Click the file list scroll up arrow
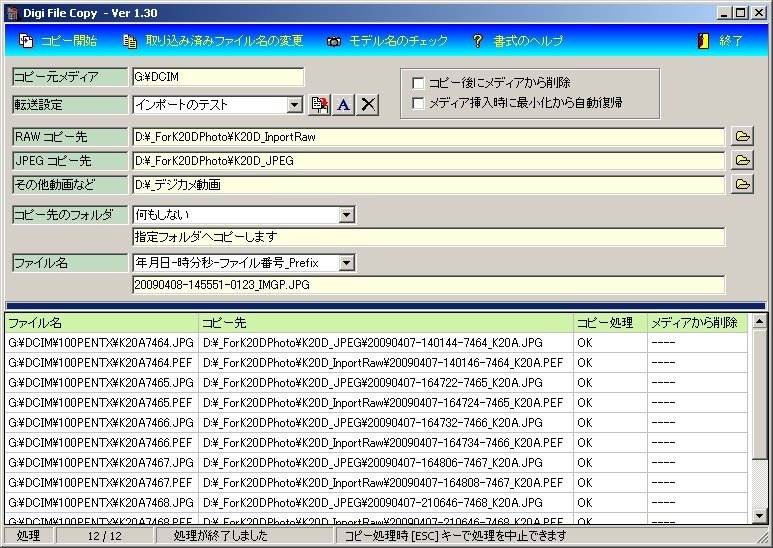Viewport: 773px width, 548px height. point(759,322)
